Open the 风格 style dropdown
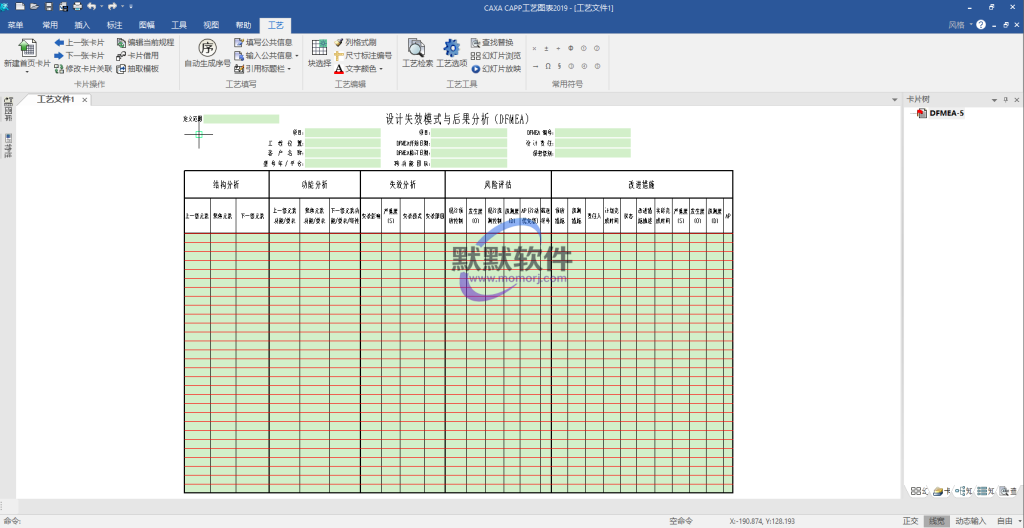Image resolution: width=1024 pixels, height=528 pixels. (959, 24)
